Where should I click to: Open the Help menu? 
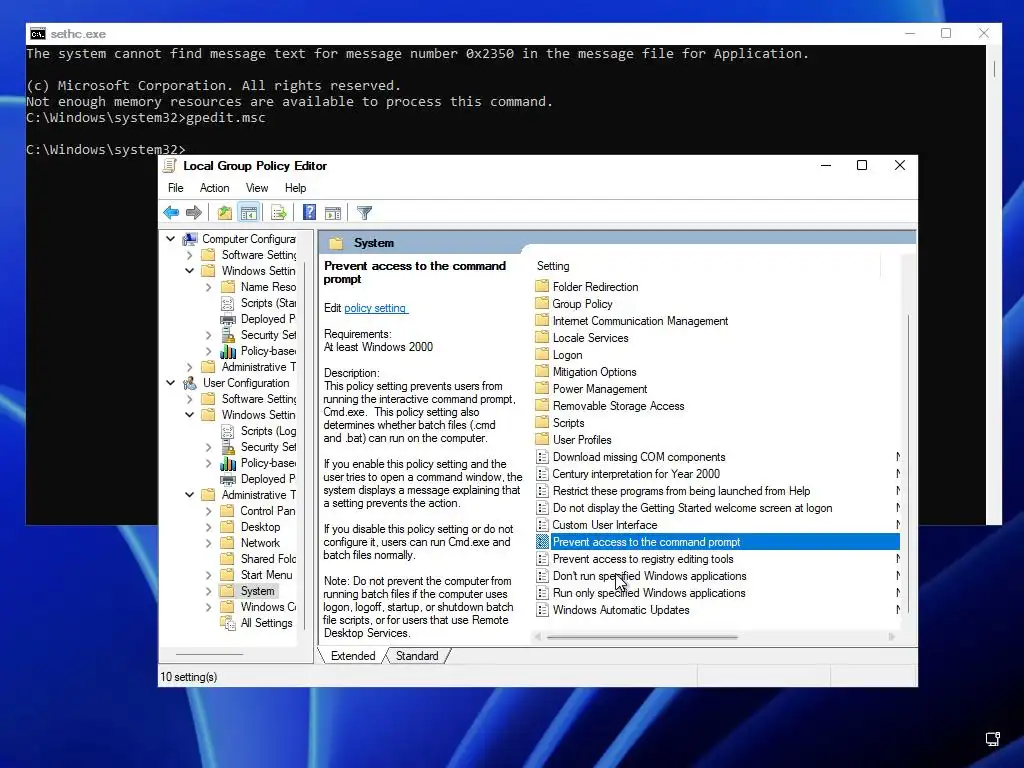[295, 188]
